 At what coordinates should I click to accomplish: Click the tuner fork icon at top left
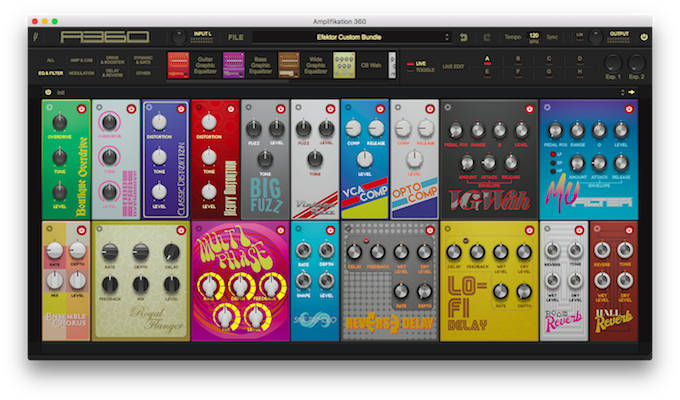(43, 37)
